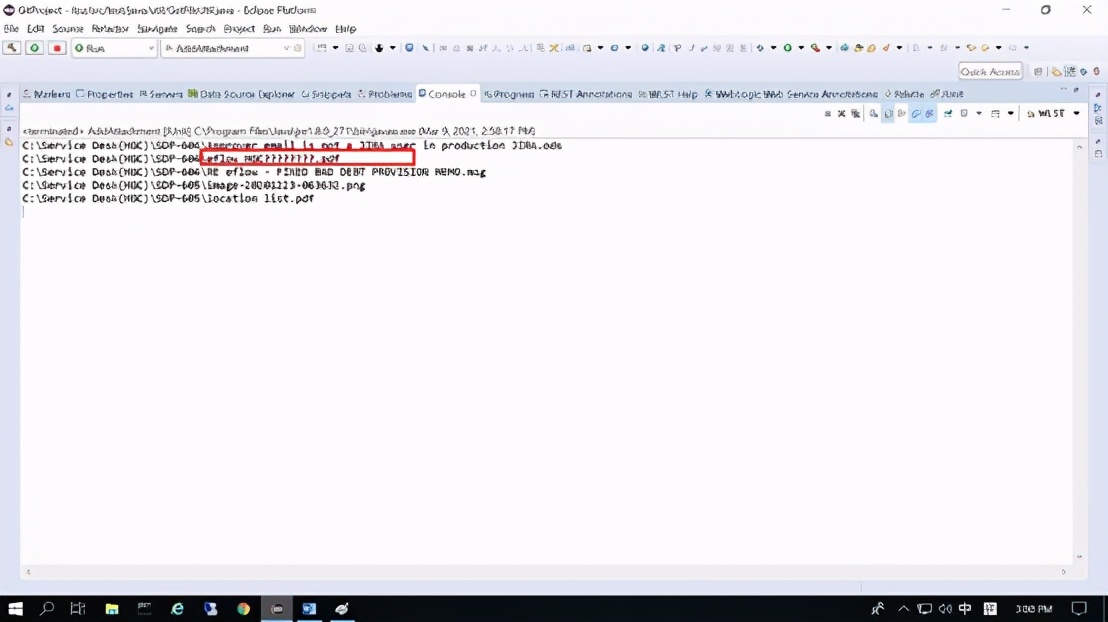Click the Quick Access search field

(x=990, y=71)
